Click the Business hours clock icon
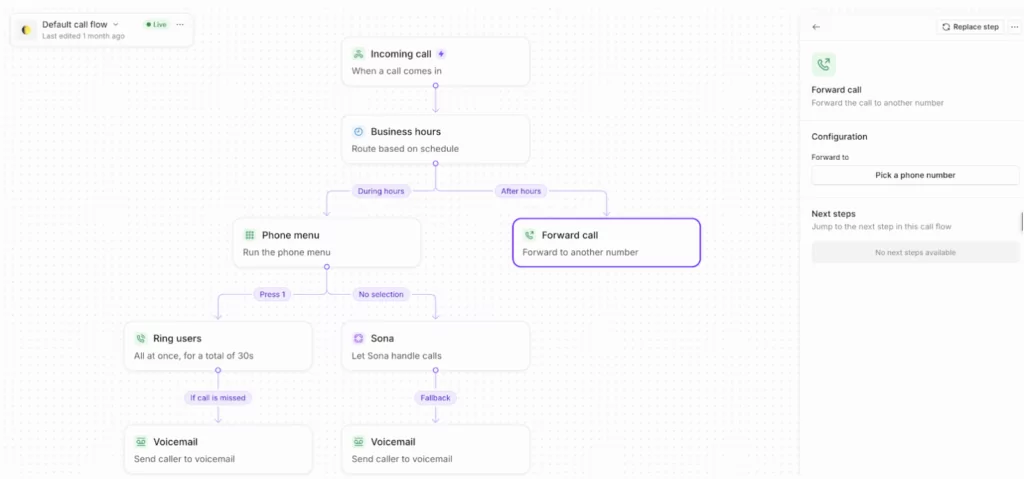The height and width of the screenshot is (479, 1024). [359, 131]
